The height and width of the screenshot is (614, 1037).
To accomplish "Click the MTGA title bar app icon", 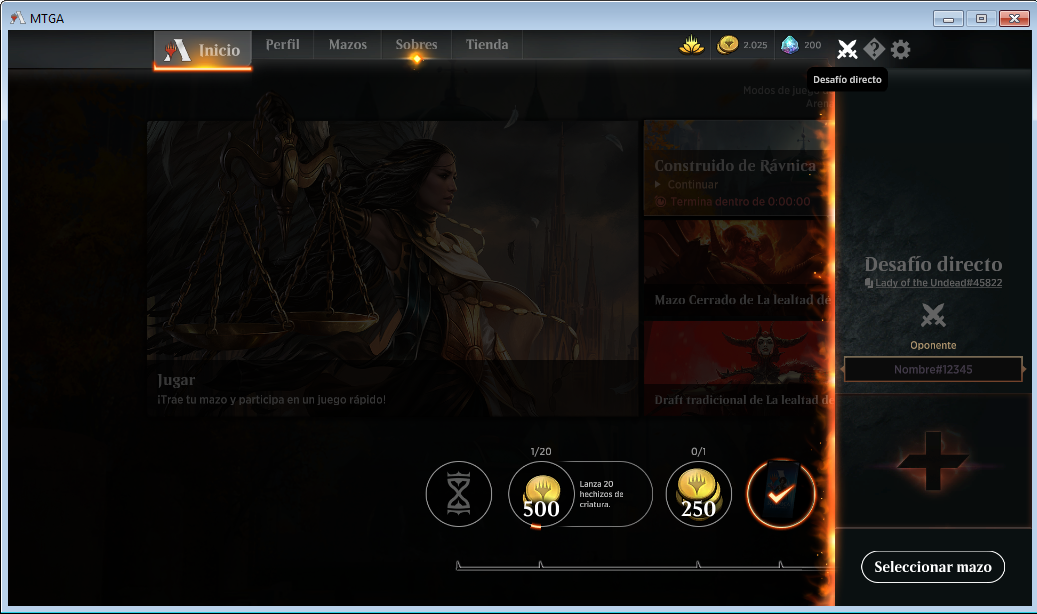I will click(x=18, y=18).
